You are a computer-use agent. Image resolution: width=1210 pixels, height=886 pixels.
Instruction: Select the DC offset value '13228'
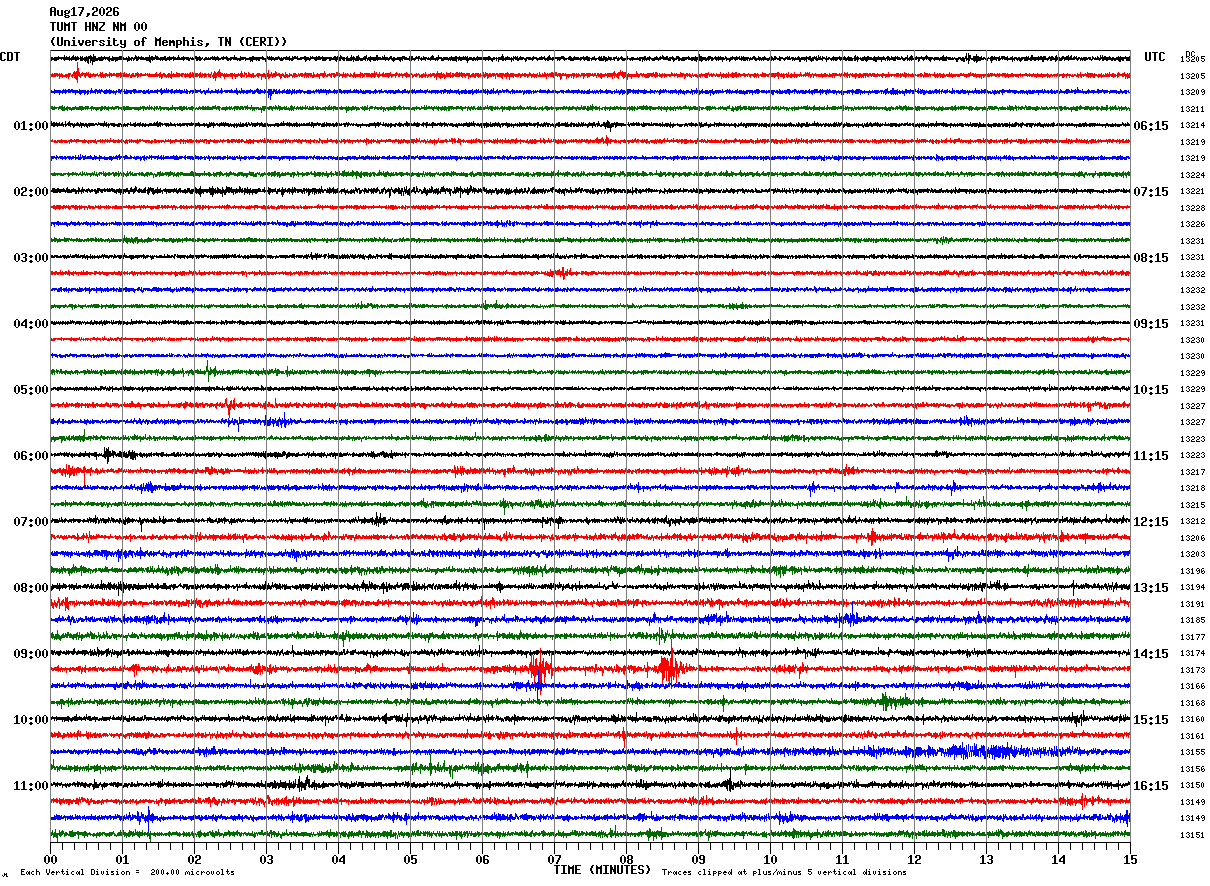point(1192,208)
